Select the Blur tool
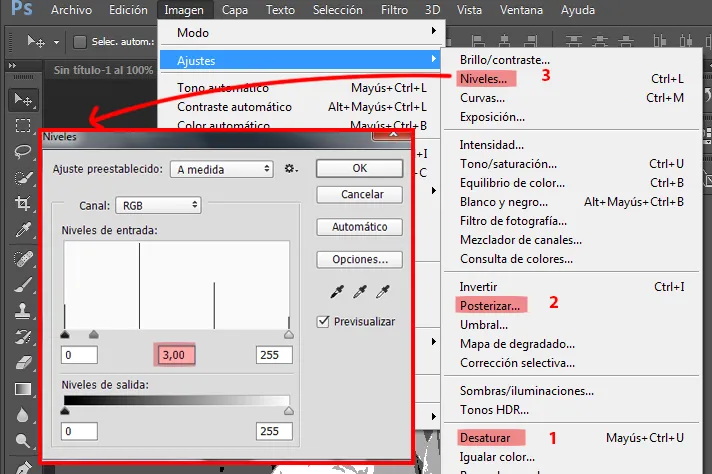The width and height of the screenshot is (712, 474). pyautogui.click(x=23, y=415)
